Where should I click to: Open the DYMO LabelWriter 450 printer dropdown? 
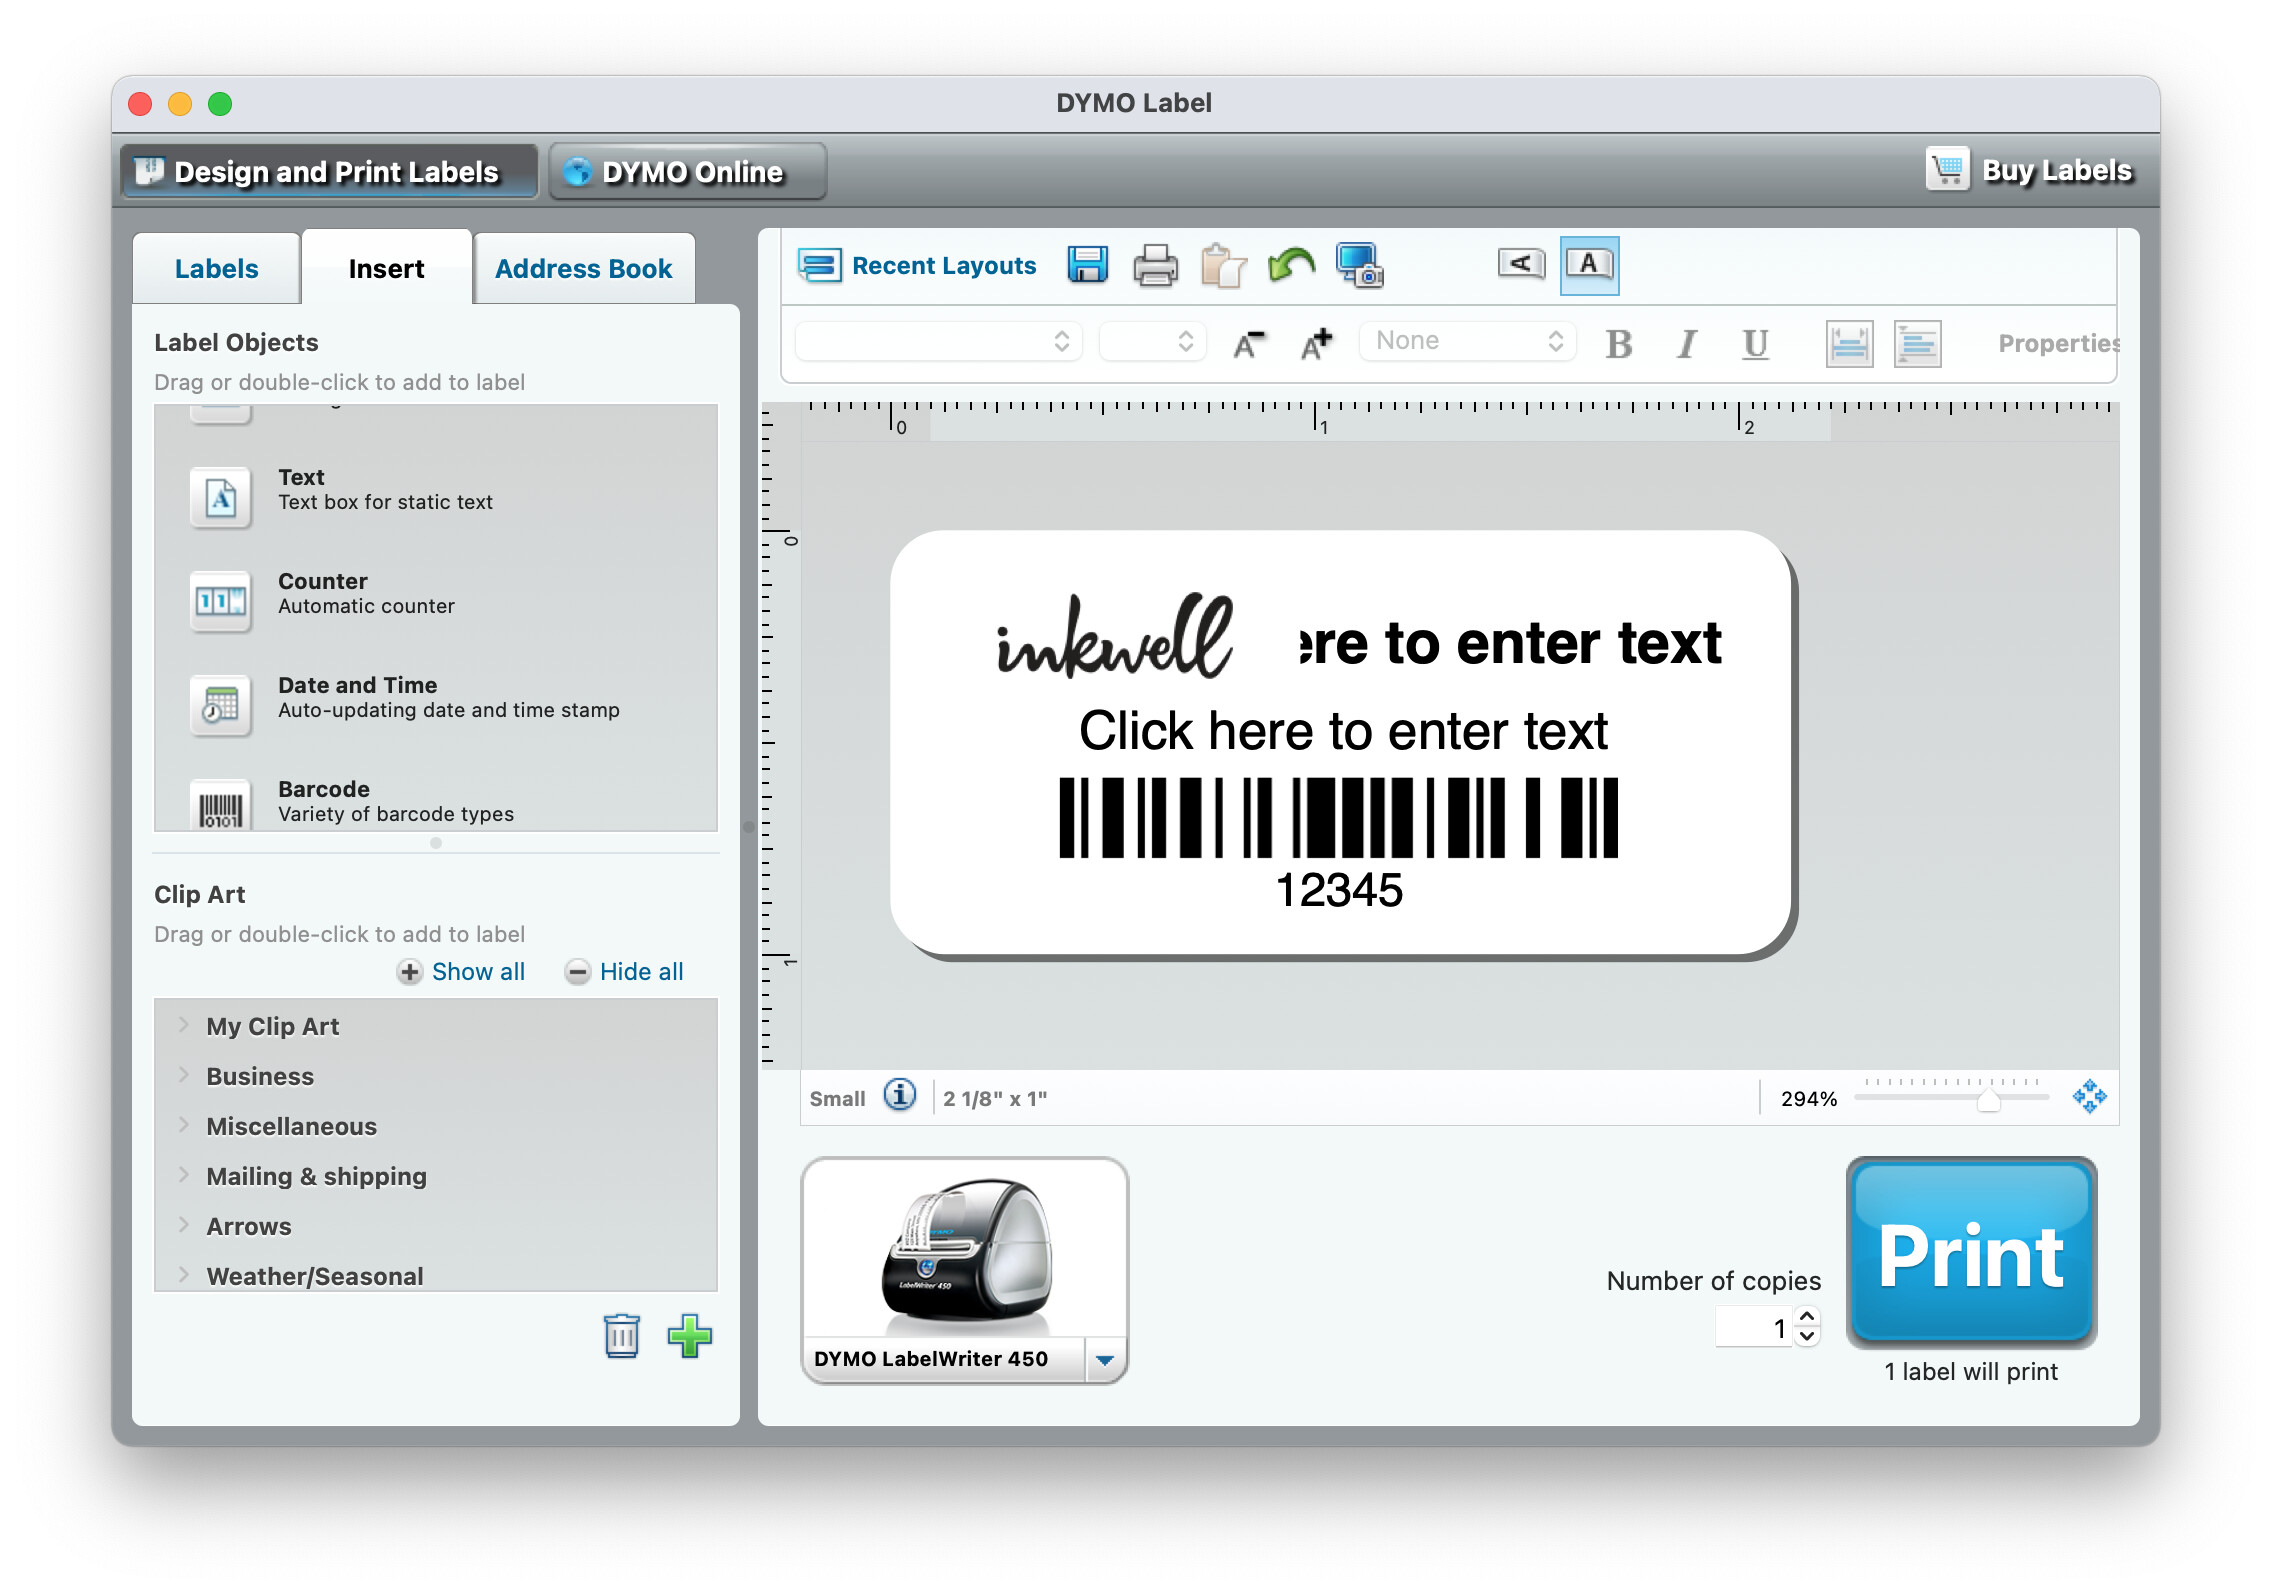[1105, 1360]
